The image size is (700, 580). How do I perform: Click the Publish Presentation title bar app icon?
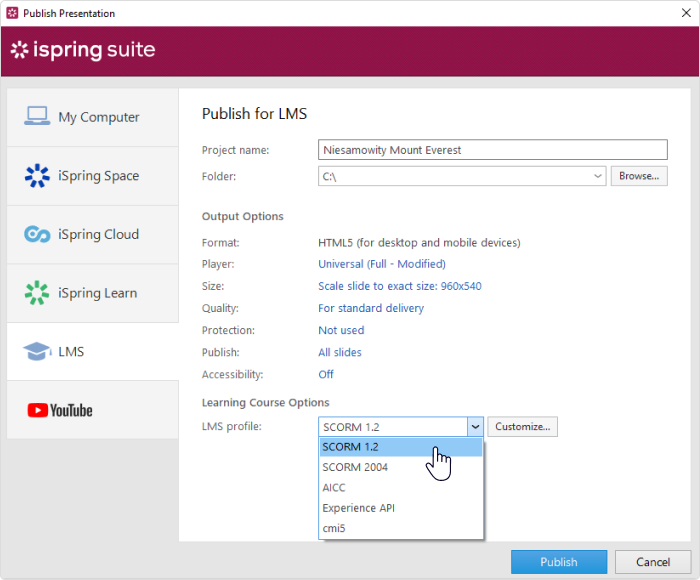coord(12,13)
